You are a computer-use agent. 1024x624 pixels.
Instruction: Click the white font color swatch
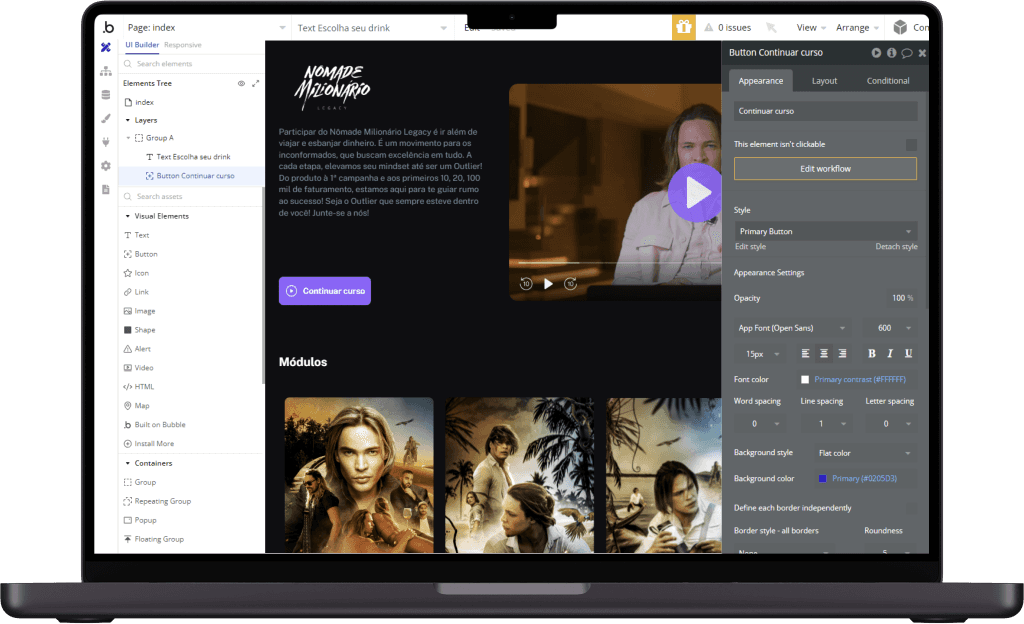(x=805, y=379)
